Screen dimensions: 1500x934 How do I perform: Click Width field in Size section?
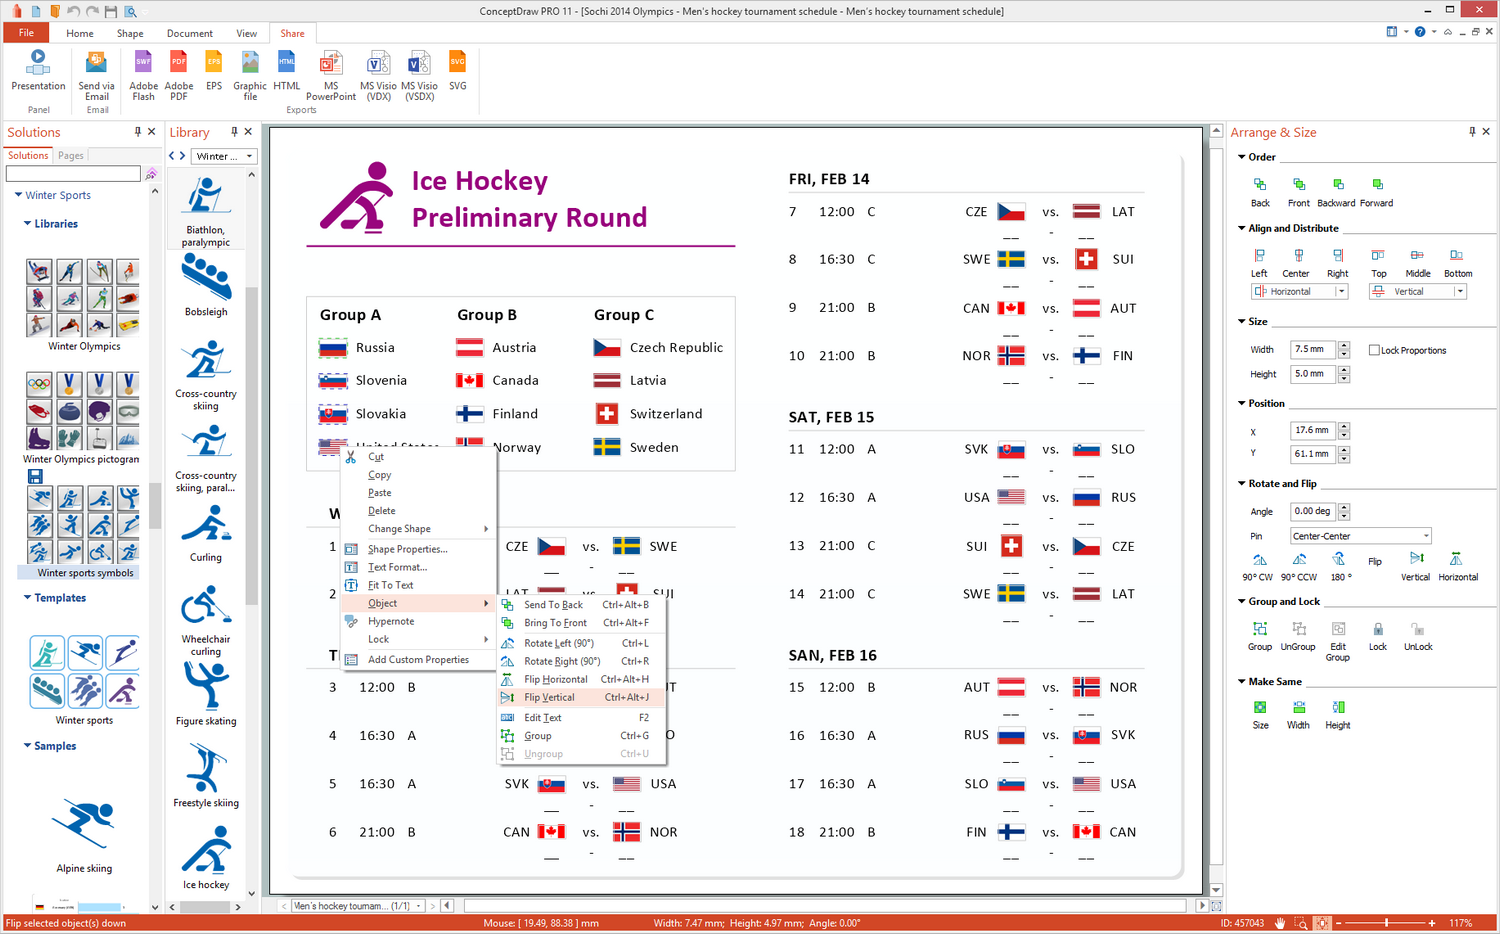point(1313,350)
